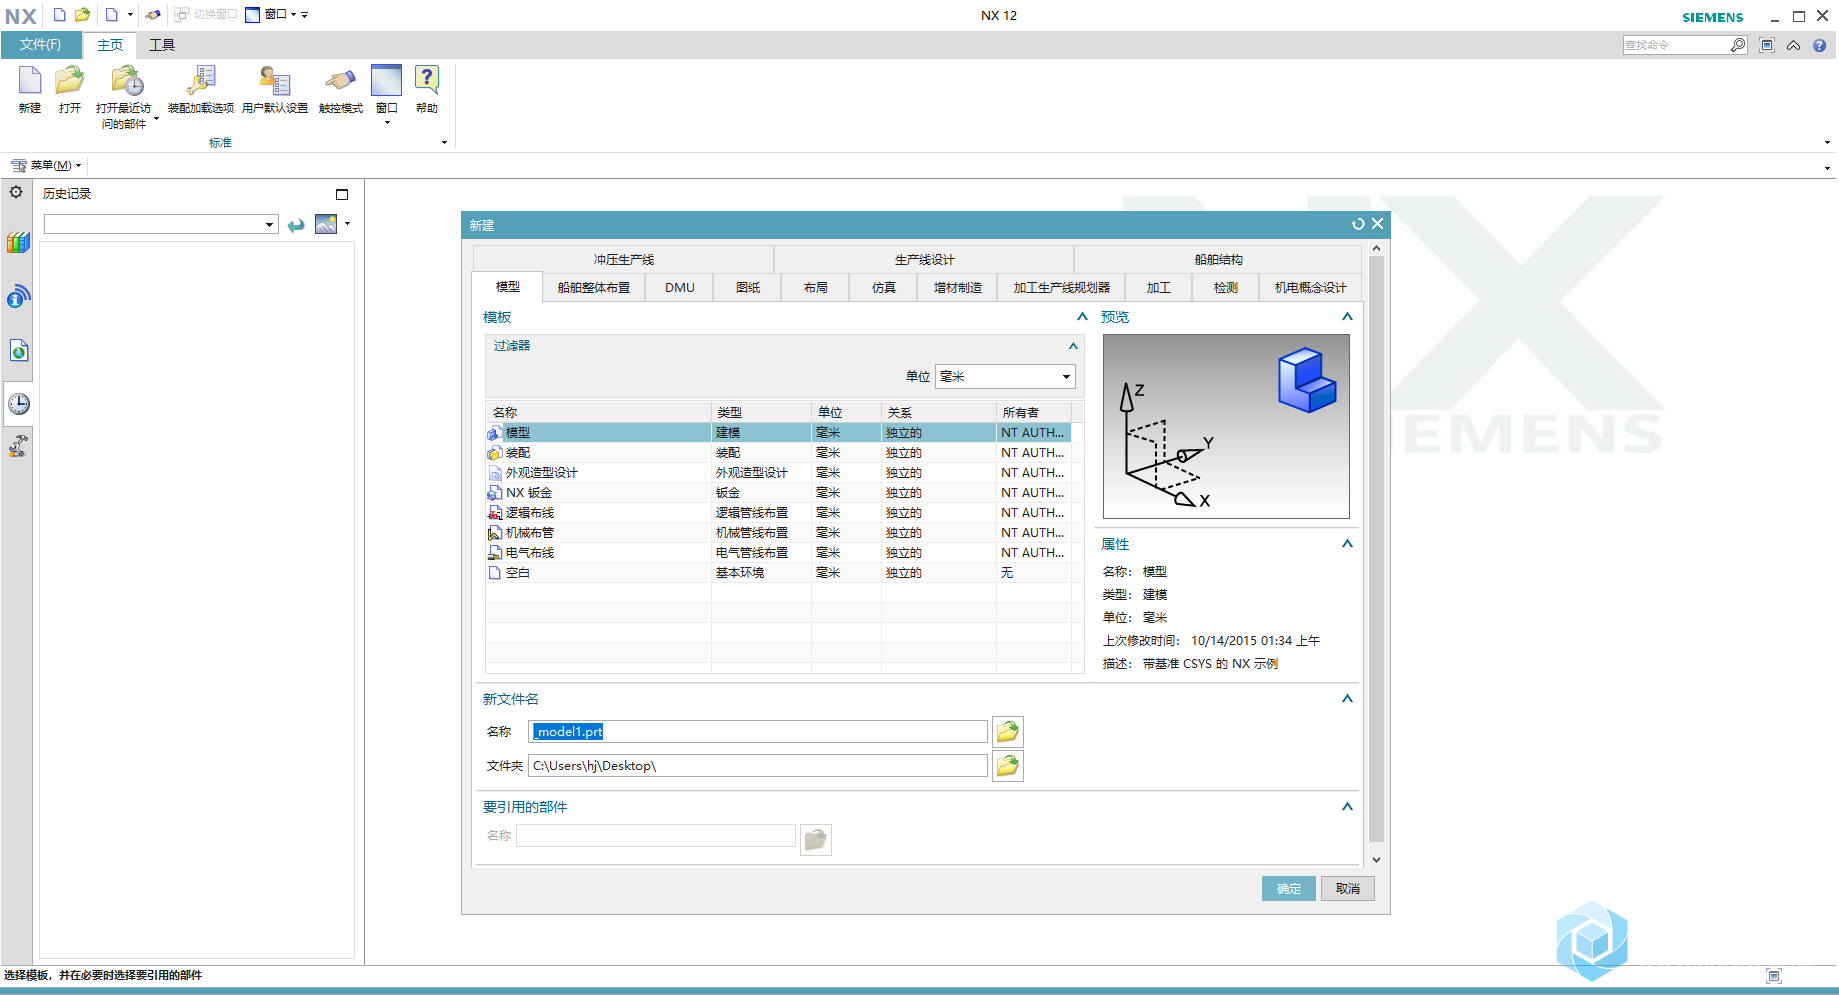Click the 取消 button
This screenshot has height=995, width=1839.
[x=1348, y=889]
